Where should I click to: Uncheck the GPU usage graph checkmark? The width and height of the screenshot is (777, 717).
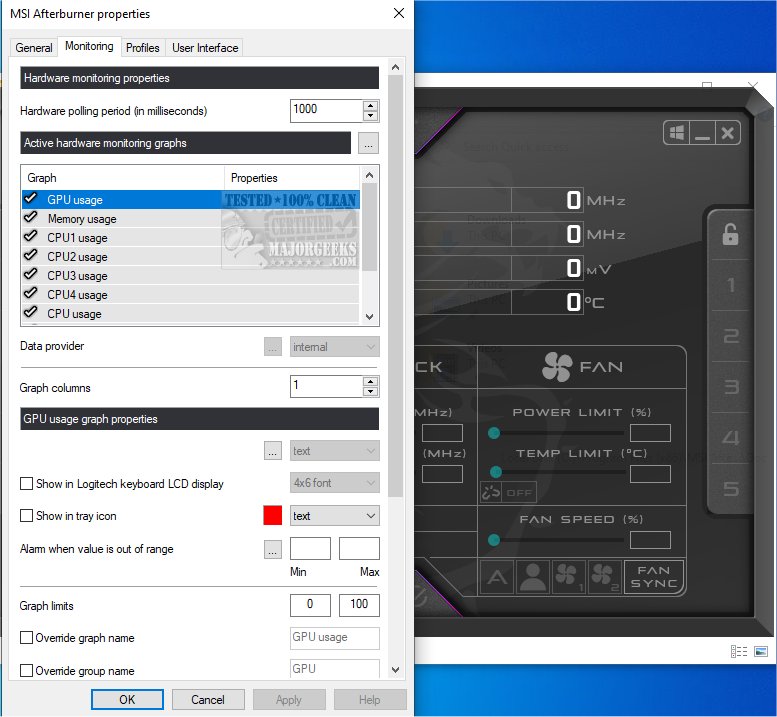(31, 199)
